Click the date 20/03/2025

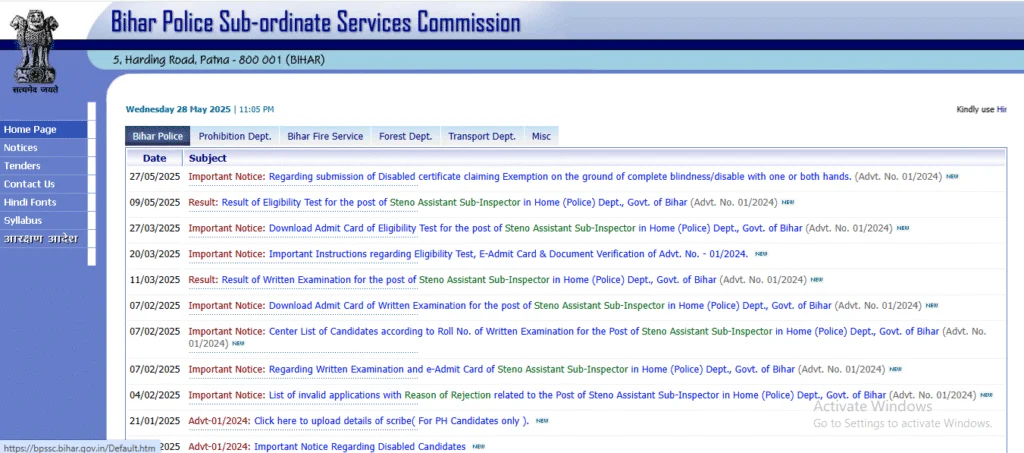[x=155, y=254]
